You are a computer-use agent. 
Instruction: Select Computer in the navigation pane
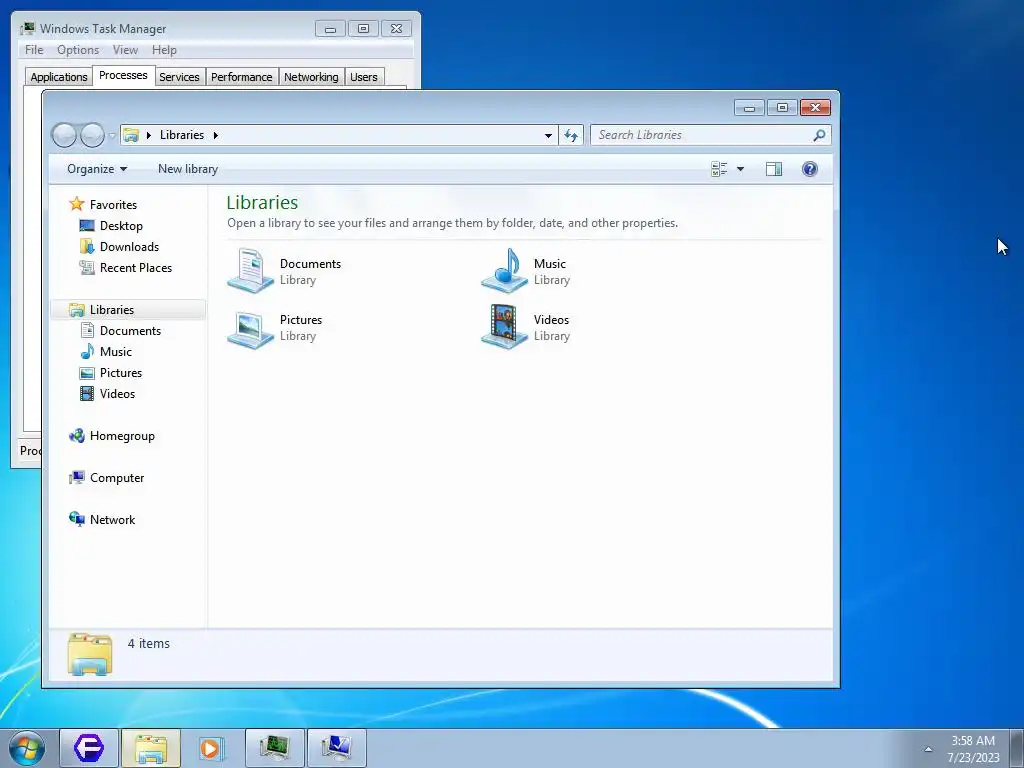coord(117,477)
